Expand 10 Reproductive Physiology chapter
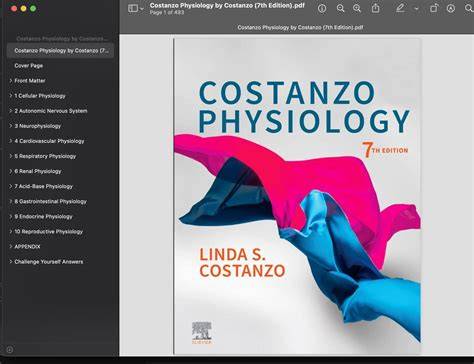 [x=11, y=231]
